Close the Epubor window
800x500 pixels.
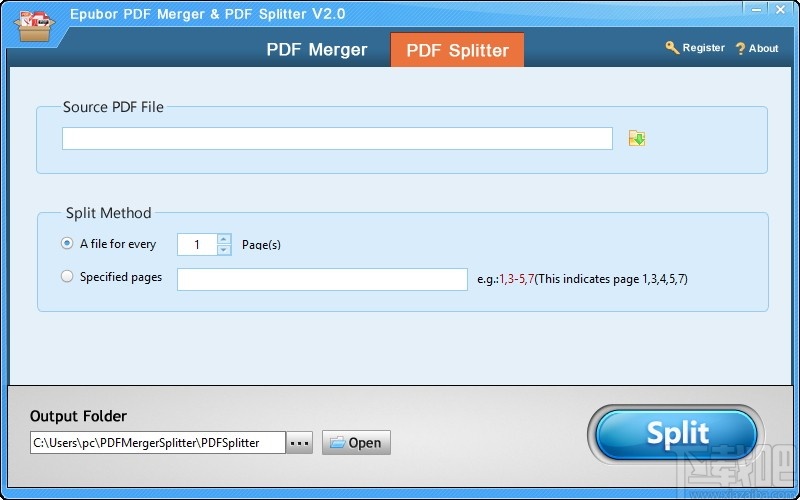781,10
